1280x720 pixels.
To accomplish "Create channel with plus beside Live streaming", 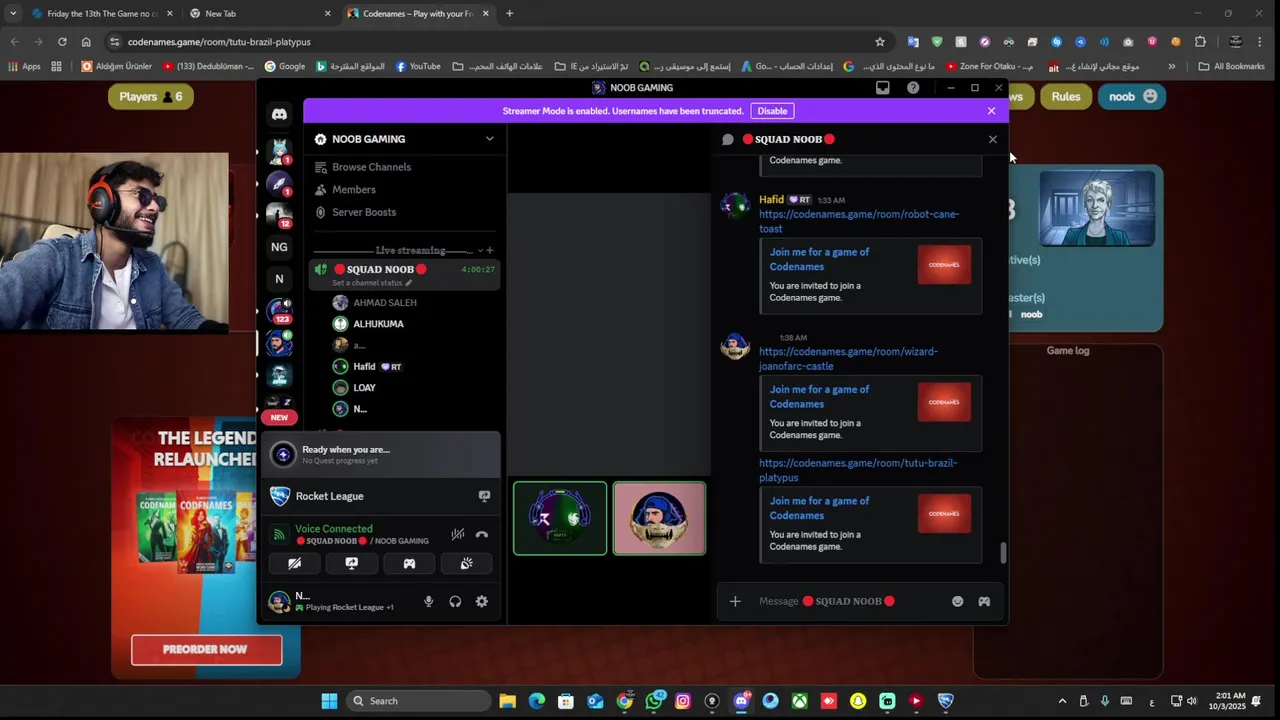I will pyautogui.click(x=490, y=250).
